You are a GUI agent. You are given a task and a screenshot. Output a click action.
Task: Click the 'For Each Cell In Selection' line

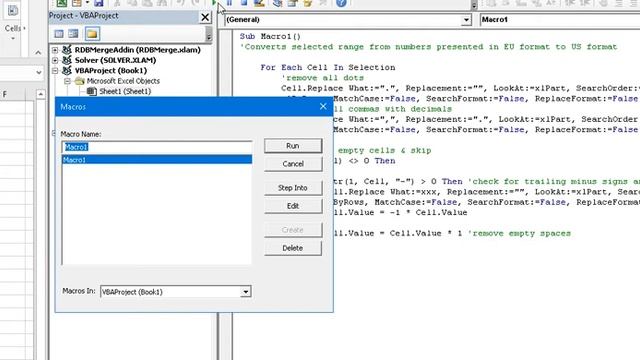pos(328,67)
